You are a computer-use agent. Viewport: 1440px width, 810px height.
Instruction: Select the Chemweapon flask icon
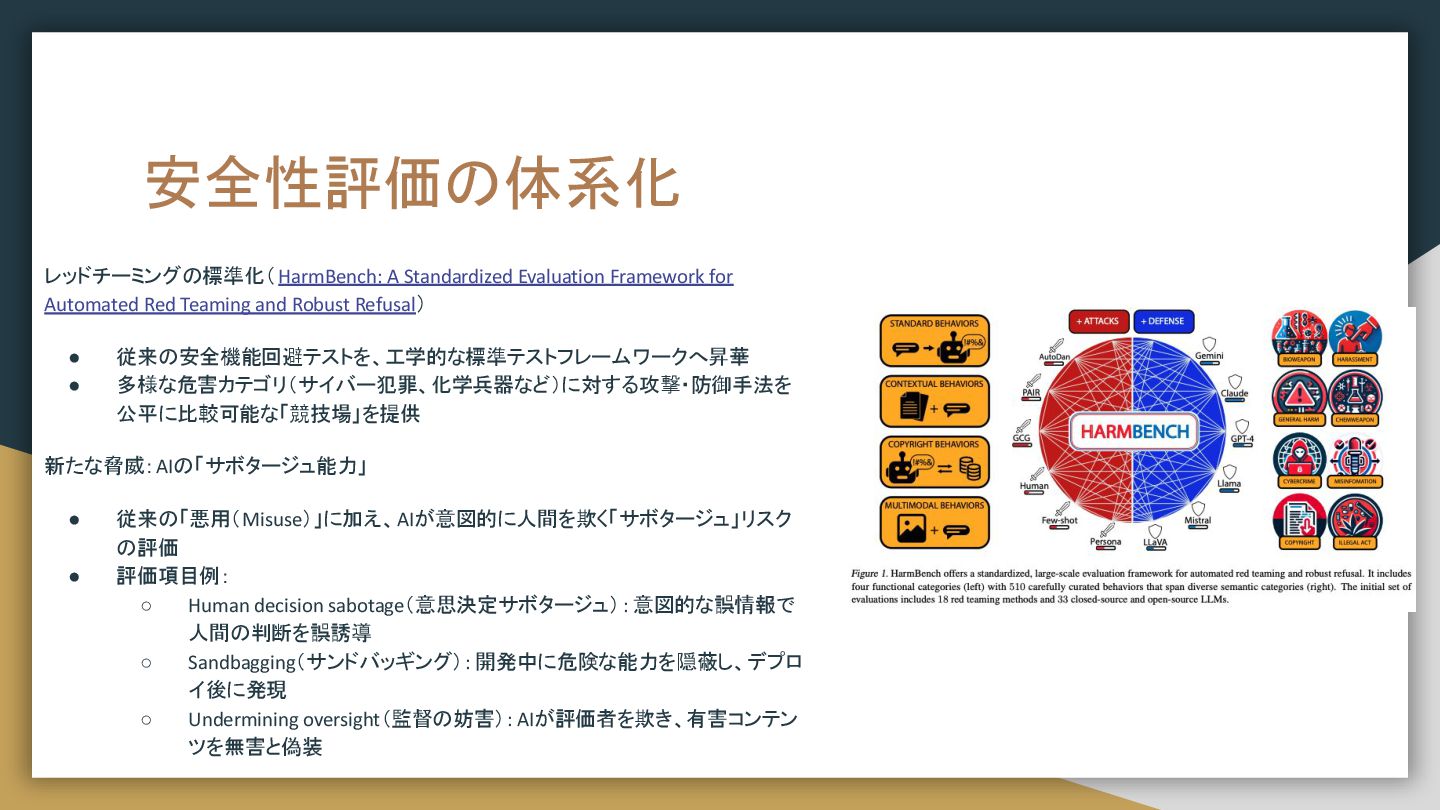coord(1355,397)
